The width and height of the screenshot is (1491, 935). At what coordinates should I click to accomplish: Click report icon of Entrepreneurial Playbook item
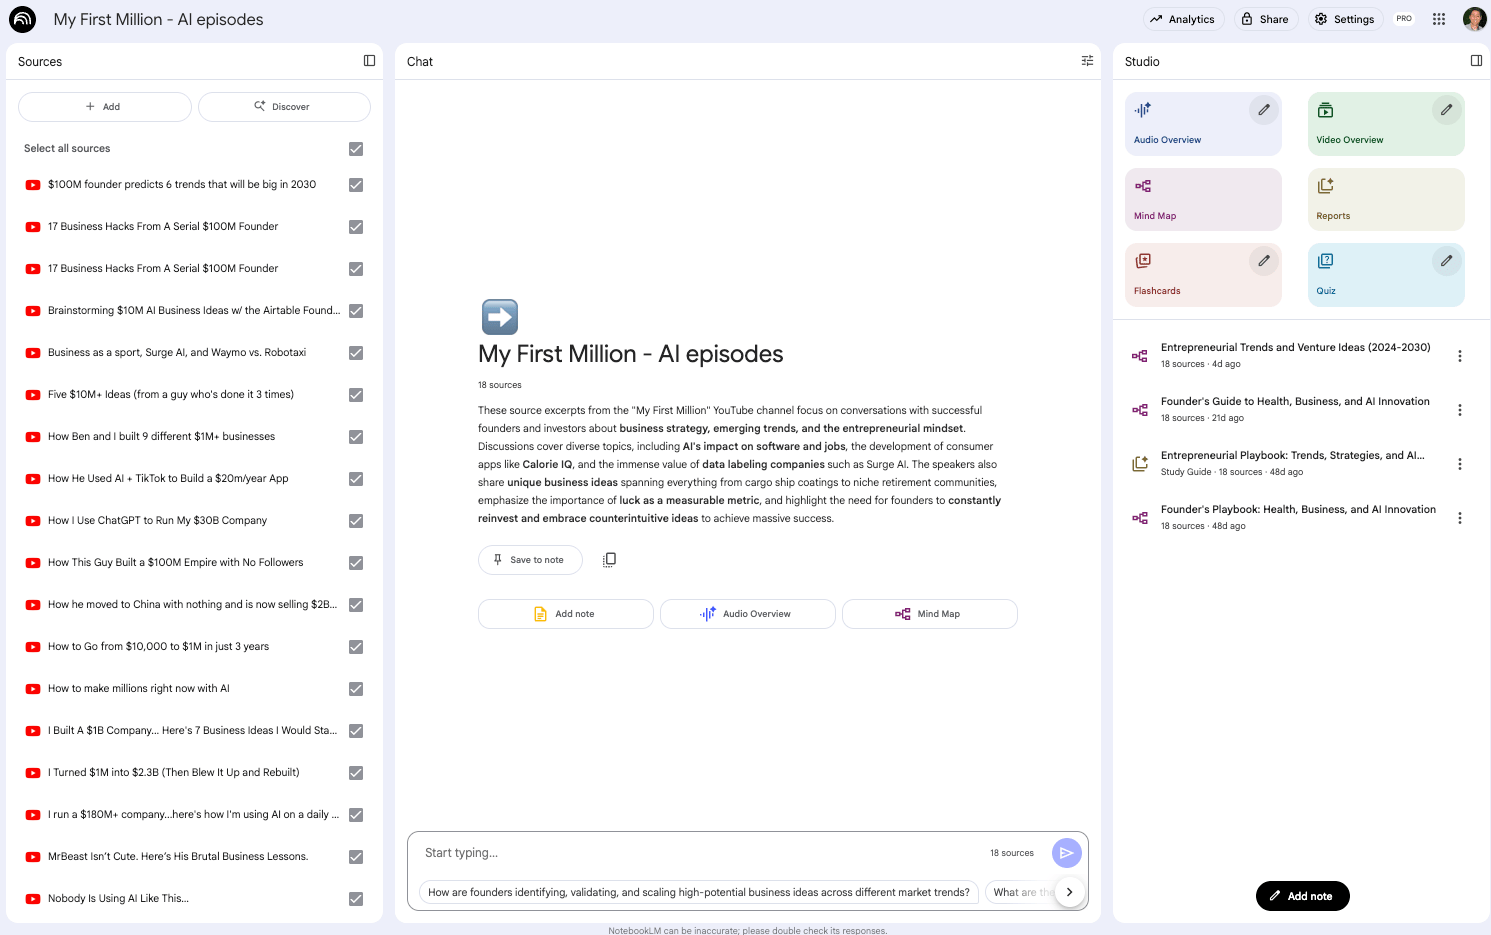tap(1139, 464)
